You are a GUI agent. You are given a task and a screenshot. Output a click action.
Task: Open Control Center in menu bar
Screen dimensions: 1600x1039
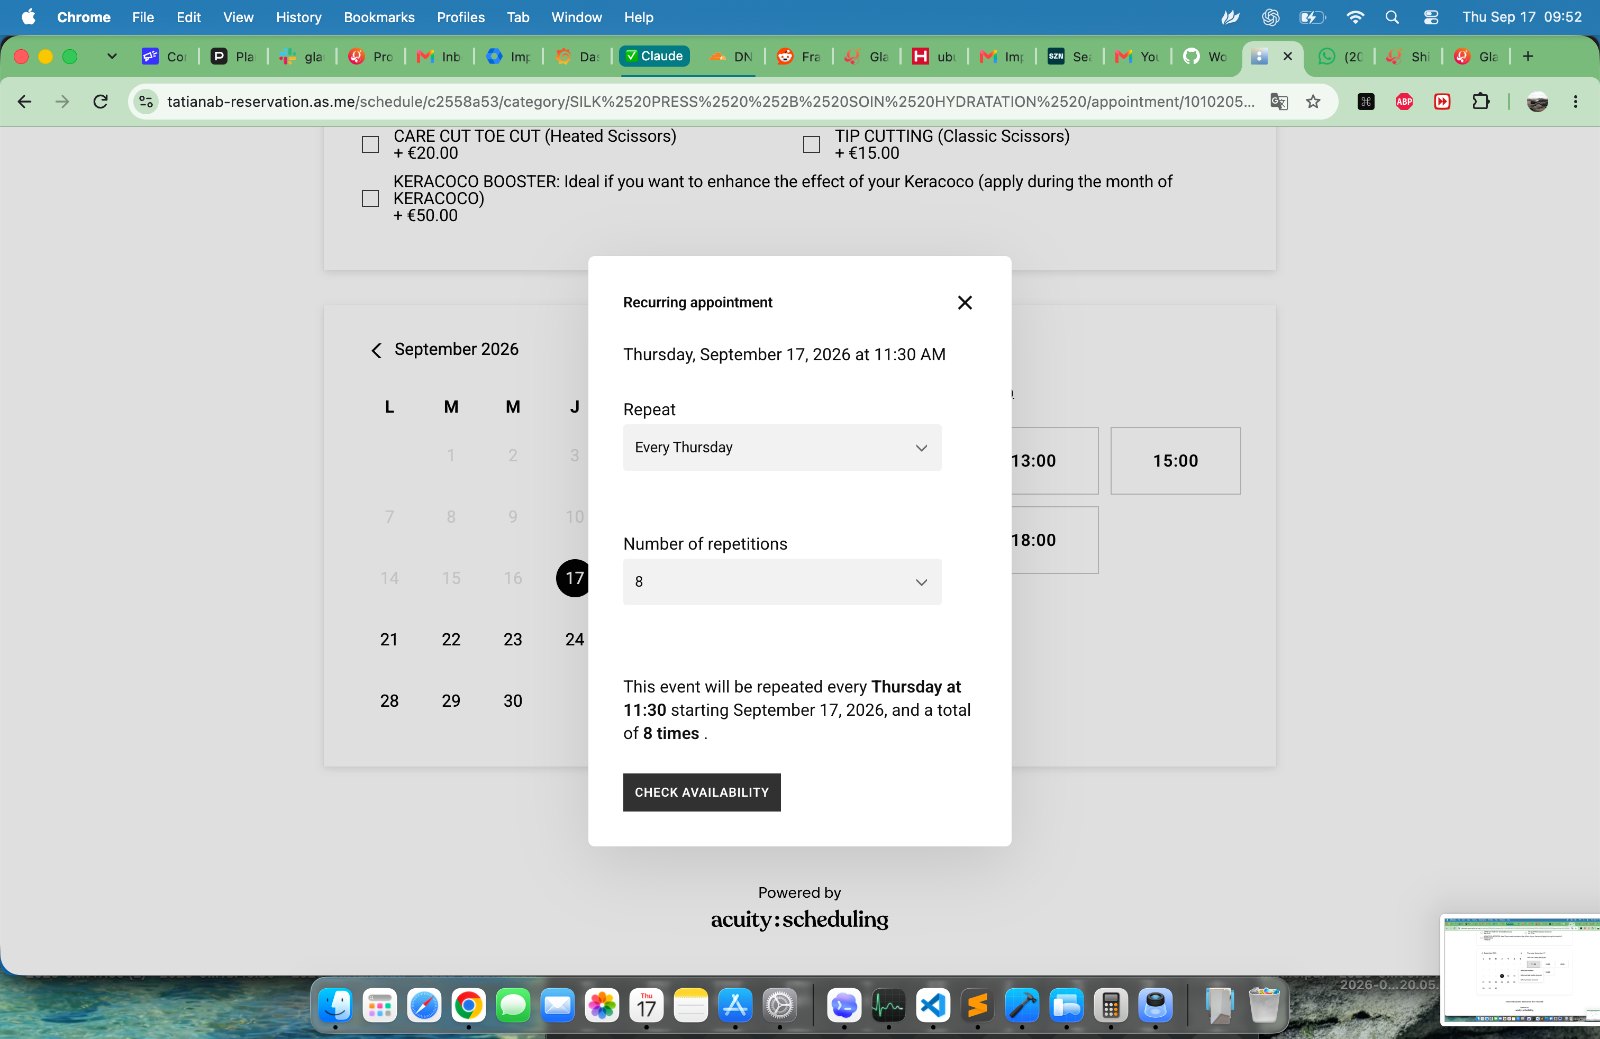[x=1431, y=17]
